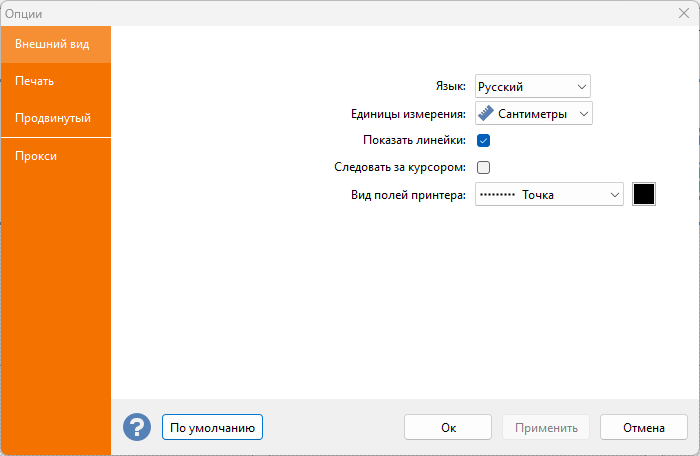This screenshot has height=456, width=700.
Task: Click the blue help question mark icon
Action: click(136, 428)
